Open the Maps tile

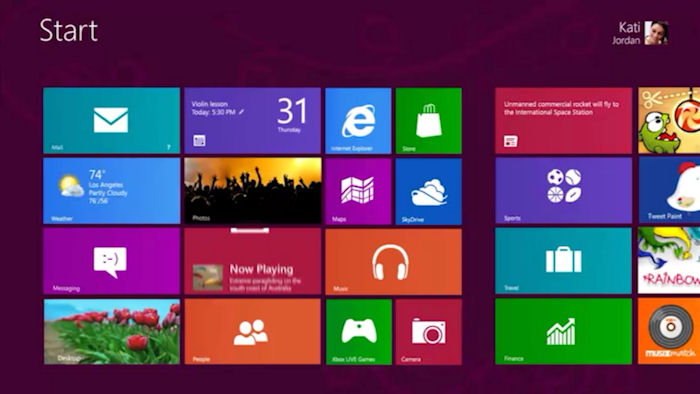[x=358, y=191]
